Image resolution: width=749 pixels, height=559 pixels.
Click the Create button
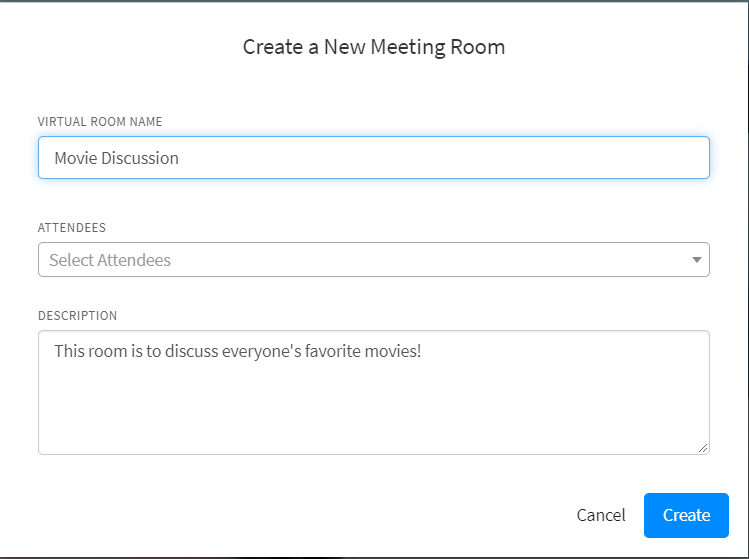686,515
